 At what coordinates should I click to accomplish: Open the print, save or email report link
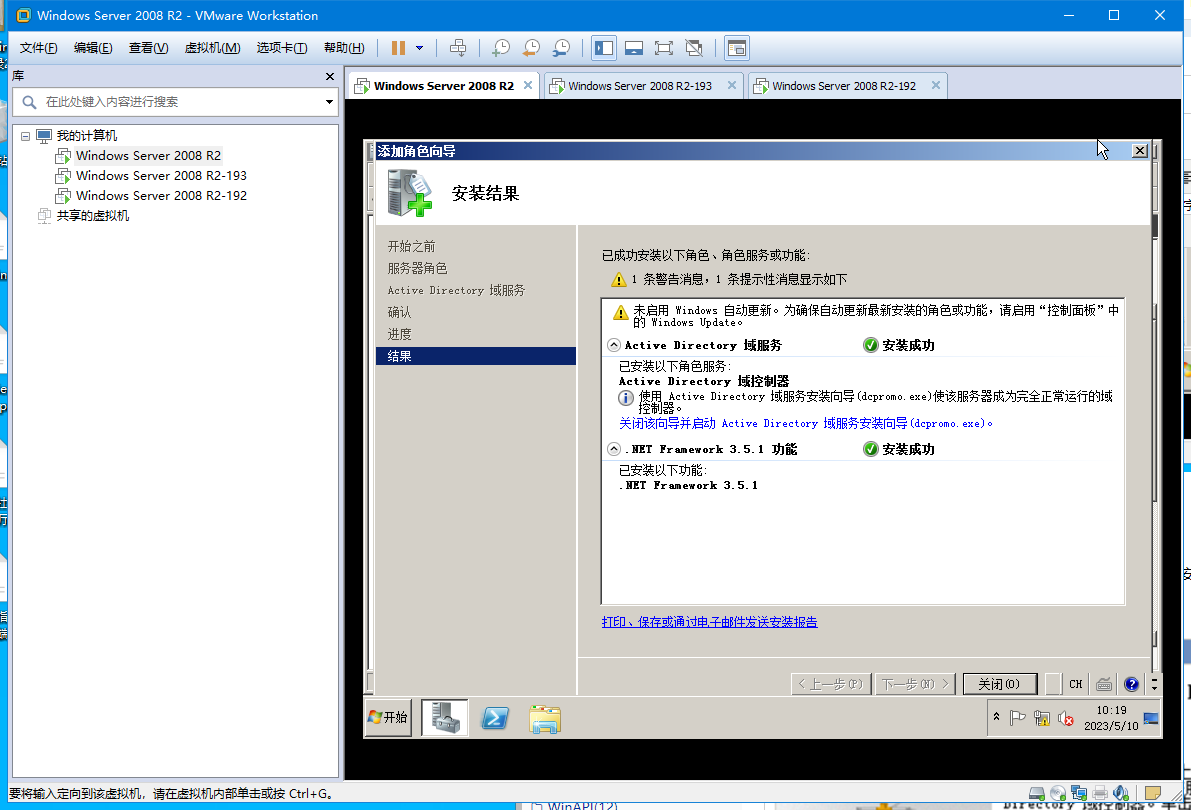709,622
